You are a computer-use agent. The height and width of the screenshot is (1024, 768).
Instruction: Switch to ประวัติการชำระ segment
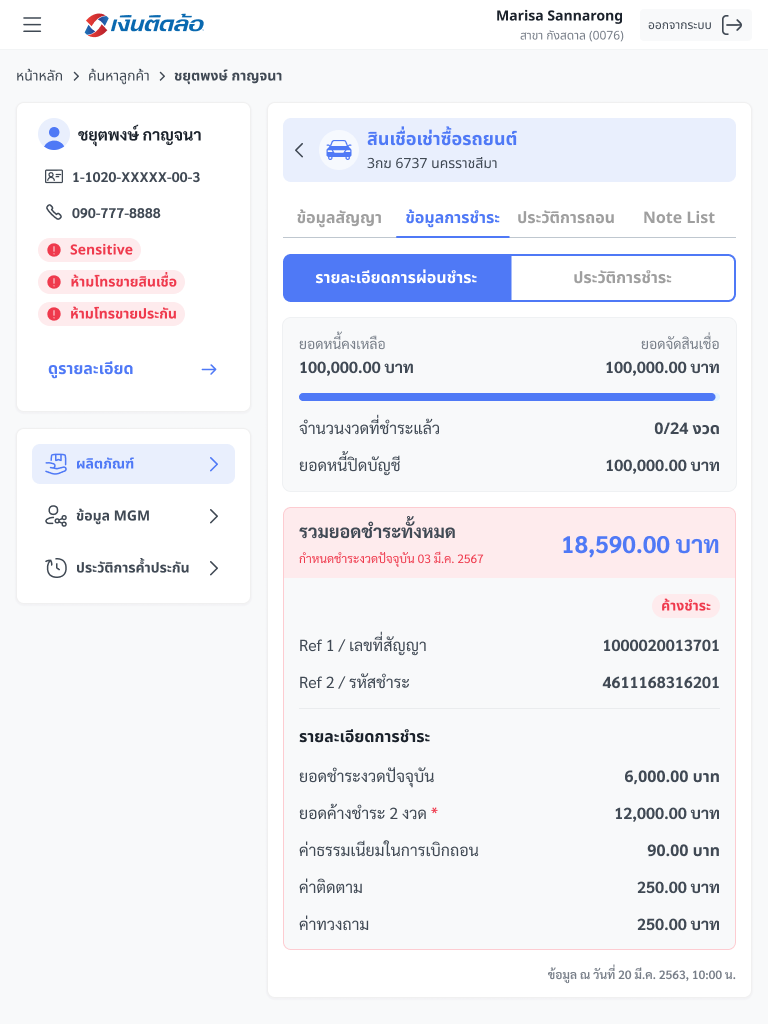[622, 278]
